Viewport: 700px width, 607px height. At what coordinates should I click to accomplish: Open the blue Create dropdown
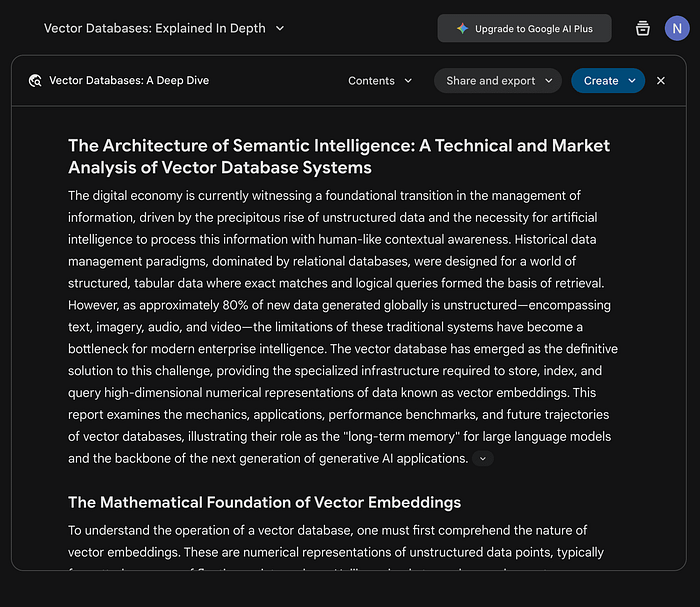[x=607, y=81]
